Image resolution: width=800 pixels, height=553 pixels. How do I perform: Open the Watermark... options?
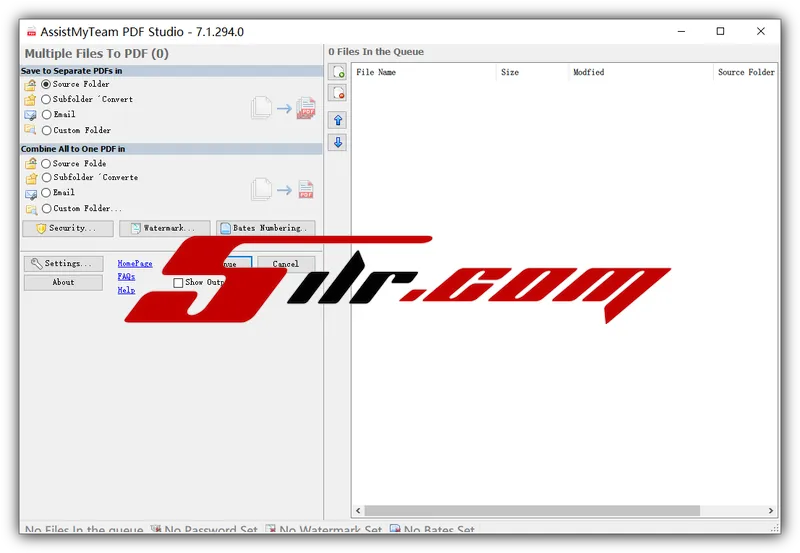click(164, 228)
